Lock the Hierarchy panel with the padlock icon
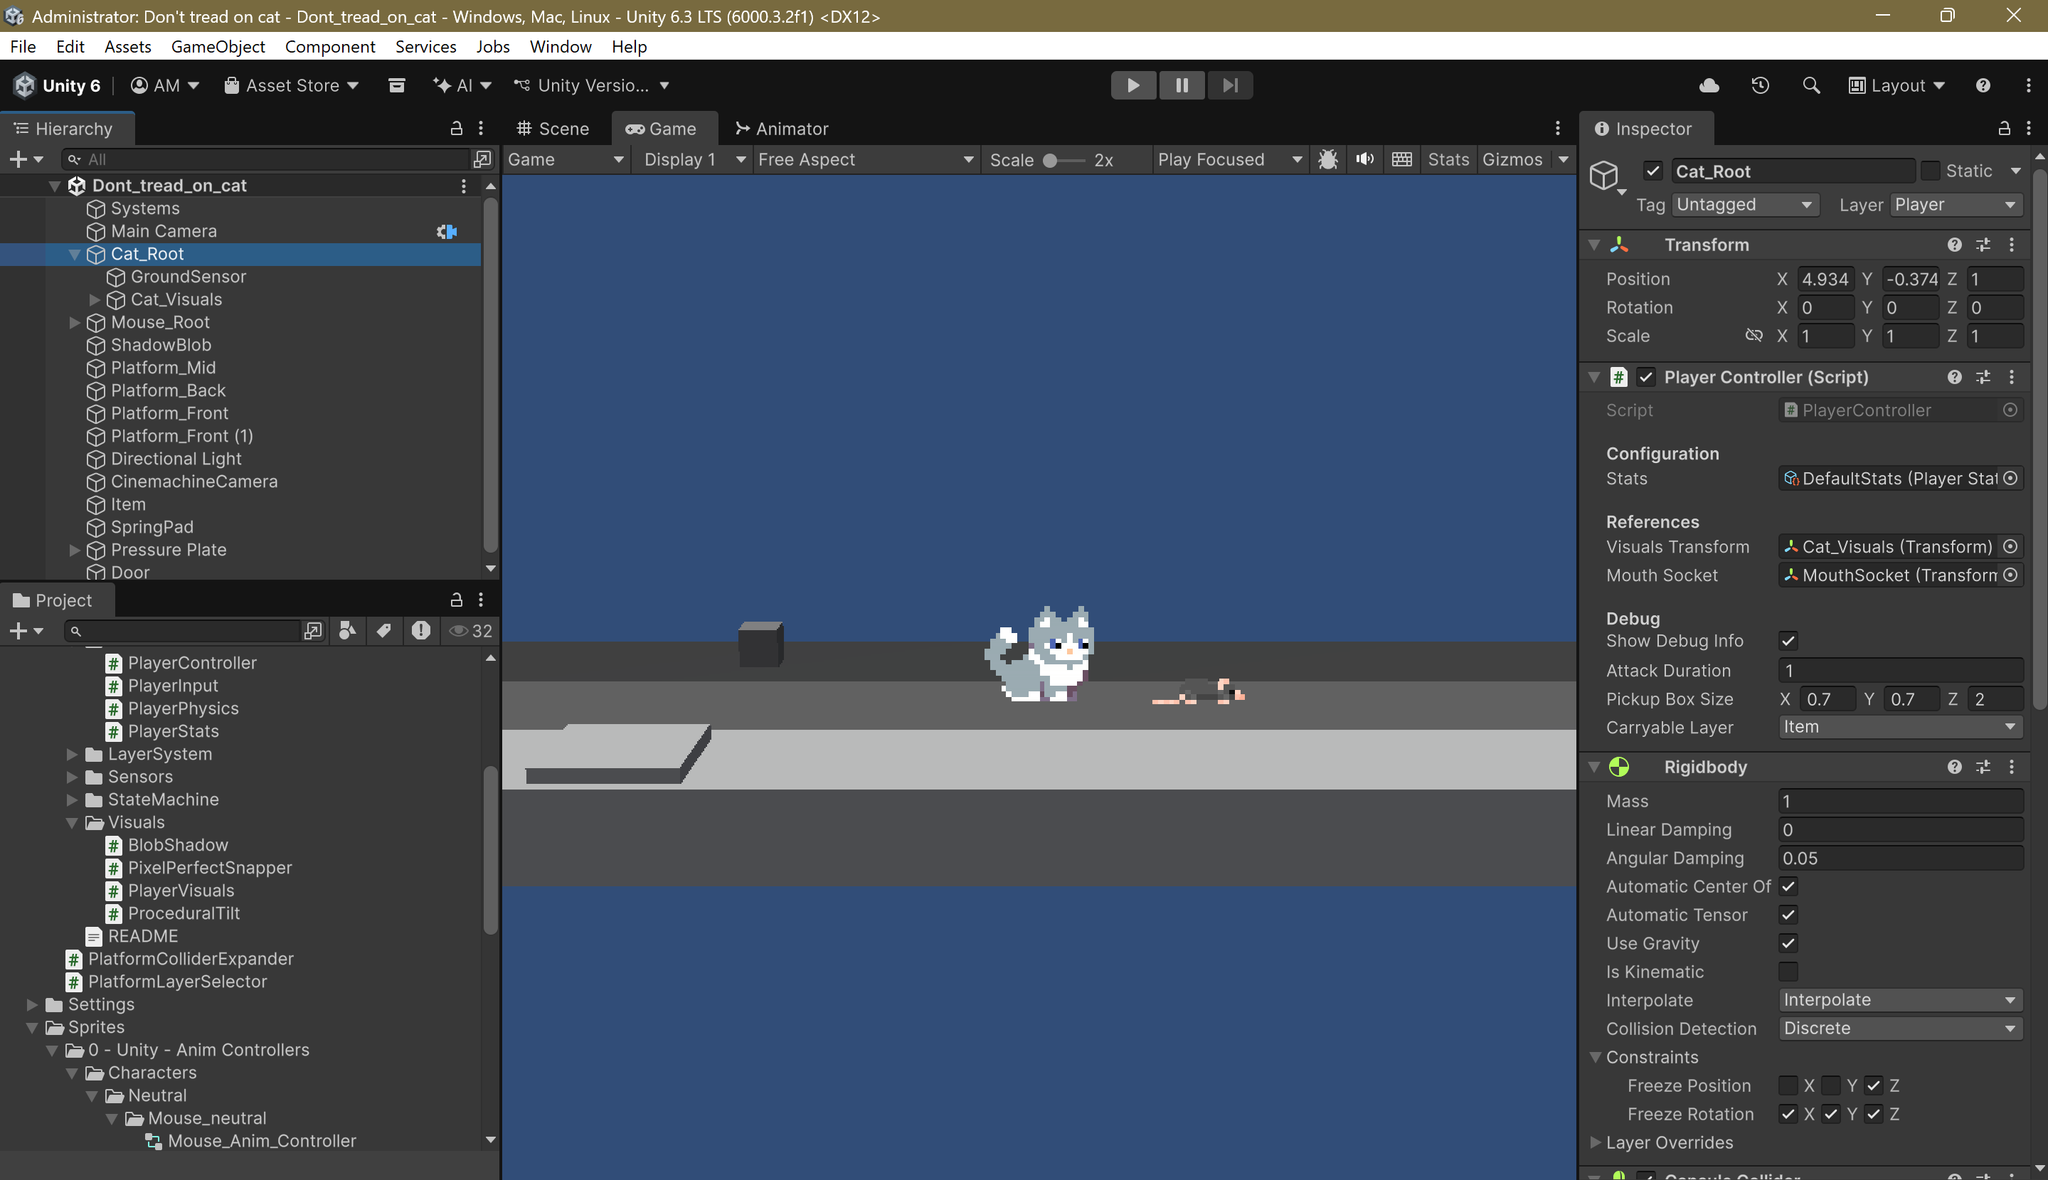 click(456, 128)
